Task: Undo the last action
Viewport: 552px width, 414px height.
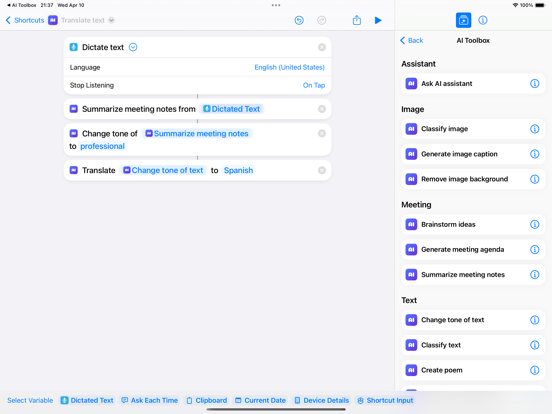Action: point(299,20)
